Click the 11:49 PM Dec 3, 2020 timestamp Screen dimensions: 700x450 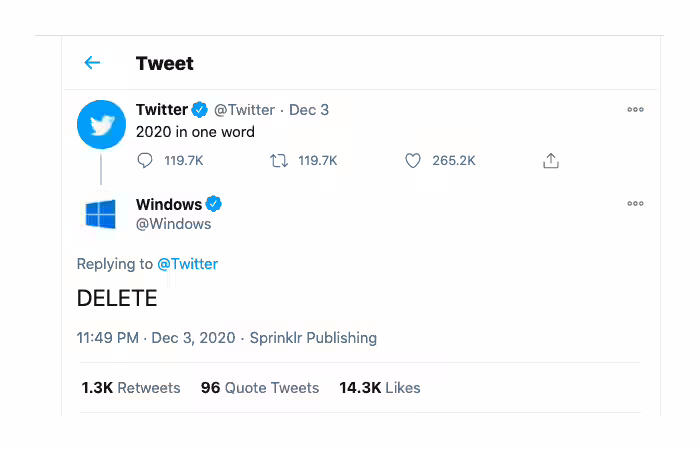click(x=156, y=338)
